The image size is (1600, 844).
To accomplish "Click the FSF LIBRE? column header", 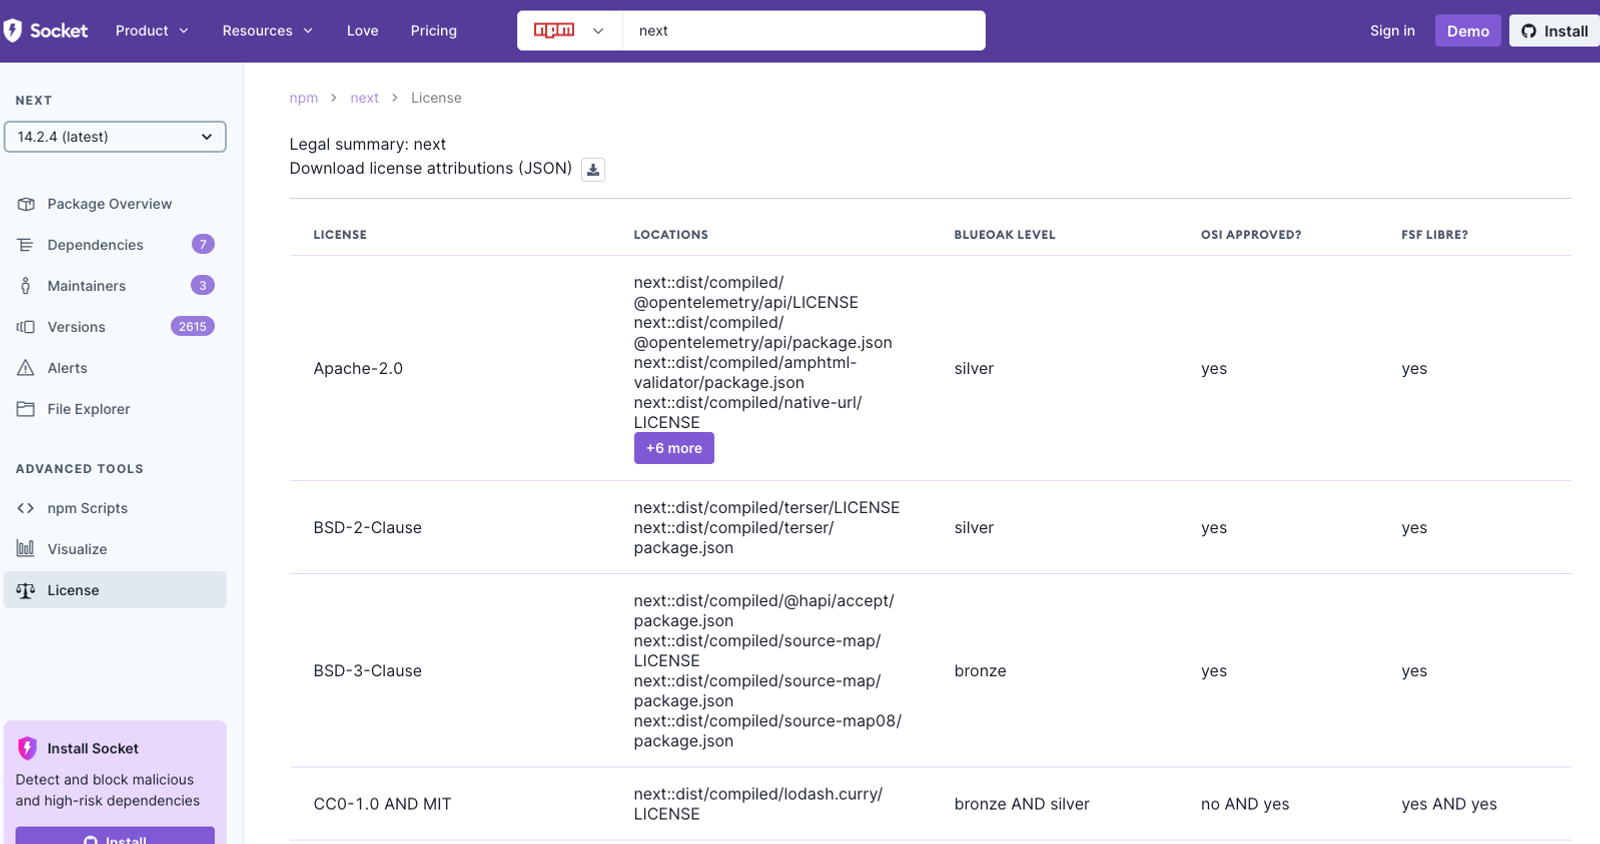I will (x=1435, y=235).
